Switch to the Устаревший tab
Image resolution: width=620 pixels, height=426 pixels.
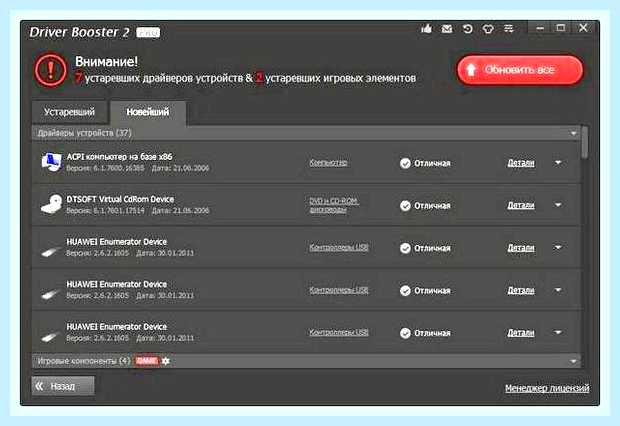[x=69, y=112]
